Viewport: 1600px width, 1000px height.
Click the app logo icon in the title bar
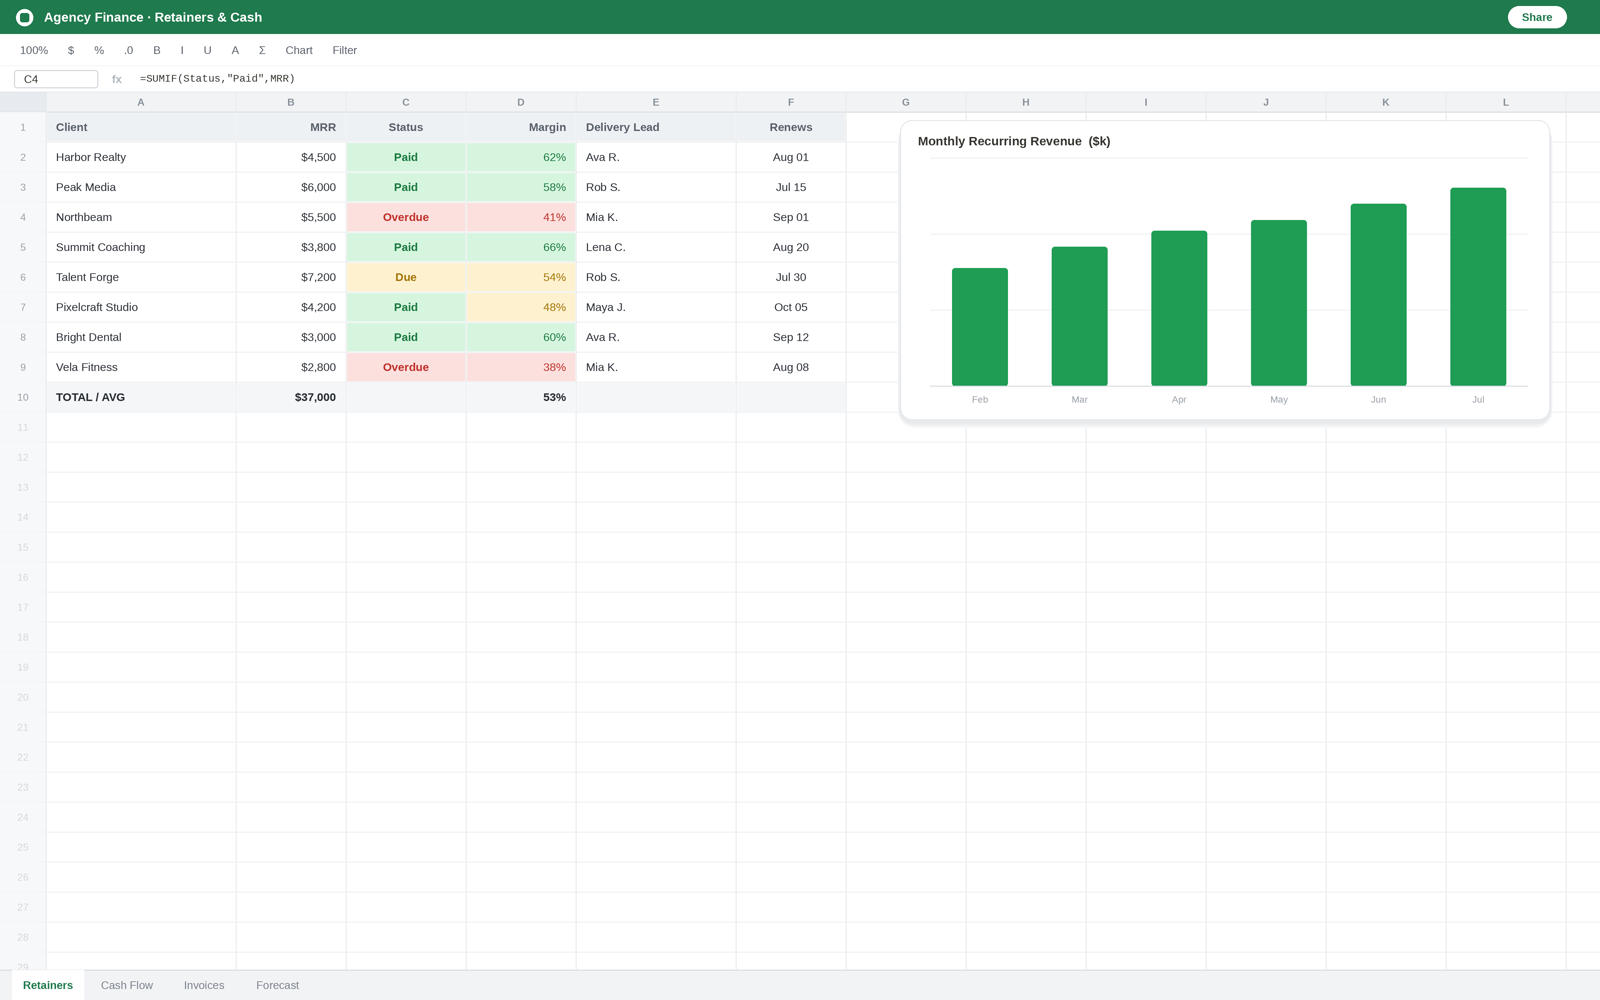(25, 17)
